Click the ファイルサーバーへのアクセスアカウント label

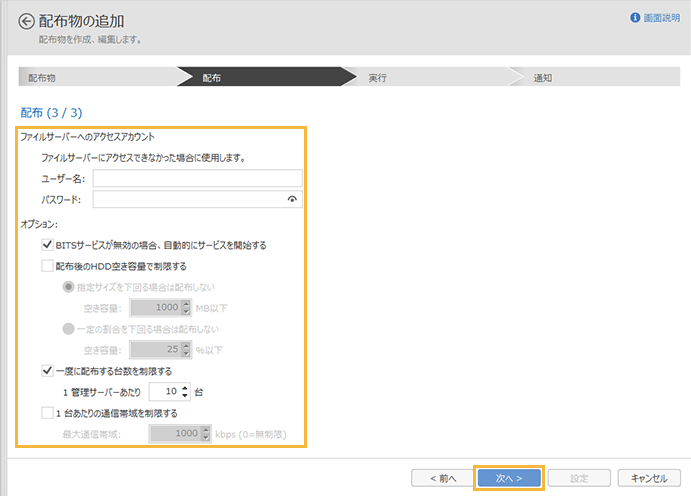[x=87, y=137]
